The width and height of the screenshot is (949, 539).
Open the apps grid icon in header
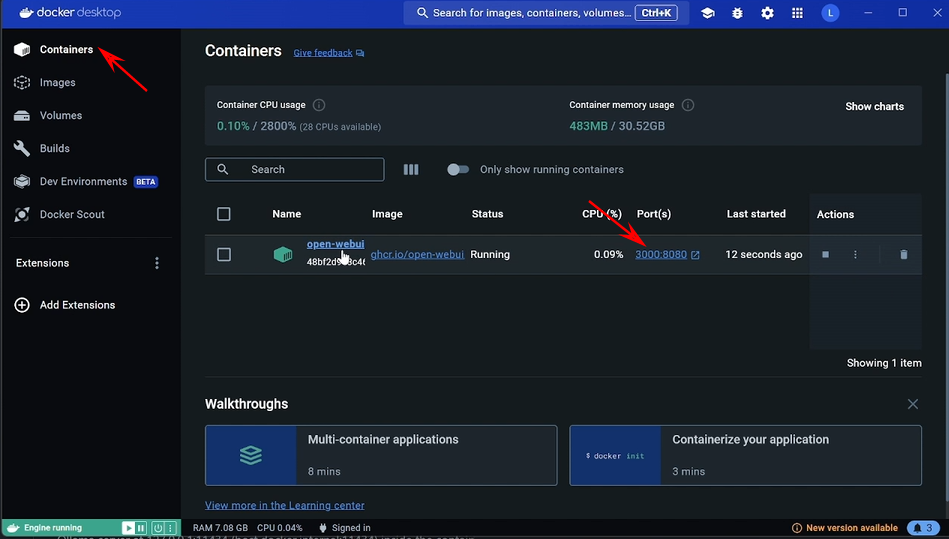click(x=797, y=13)
